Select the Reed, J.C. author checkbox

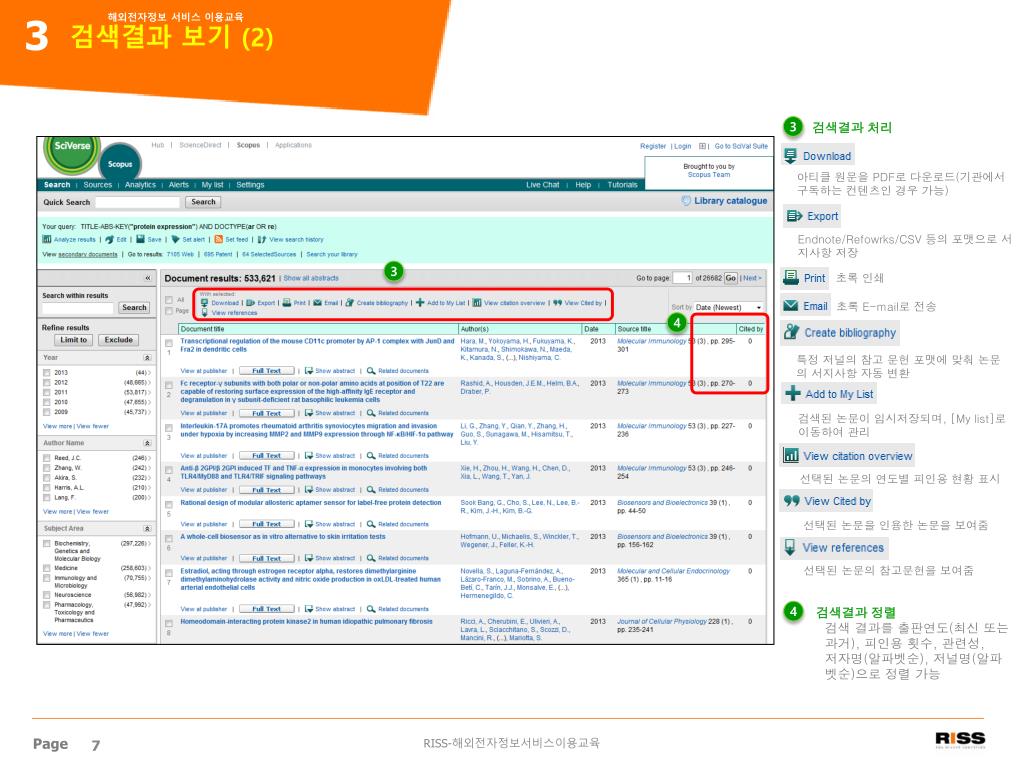click(46, 458)
